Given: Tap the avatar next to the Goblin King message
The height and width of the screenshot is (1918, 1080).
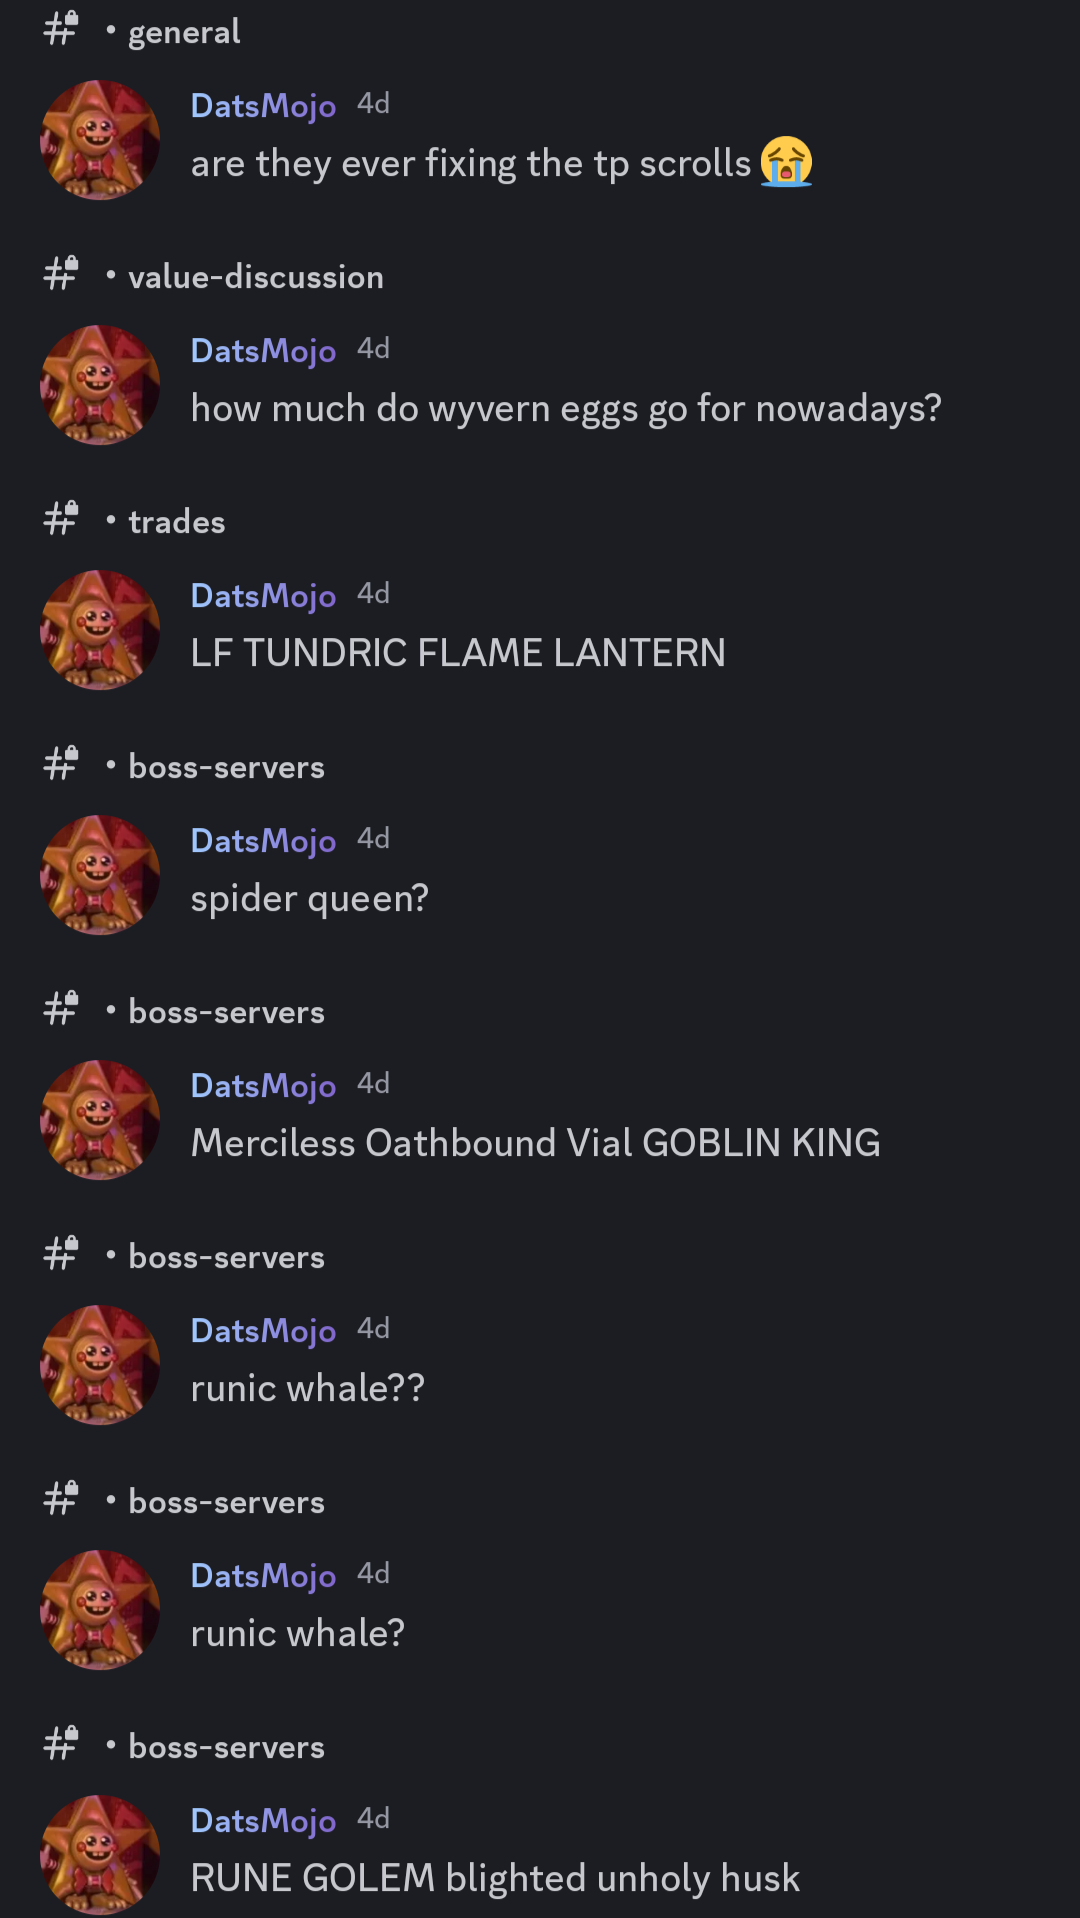Looking at the screenshot, I should [x=100, y=1120].
